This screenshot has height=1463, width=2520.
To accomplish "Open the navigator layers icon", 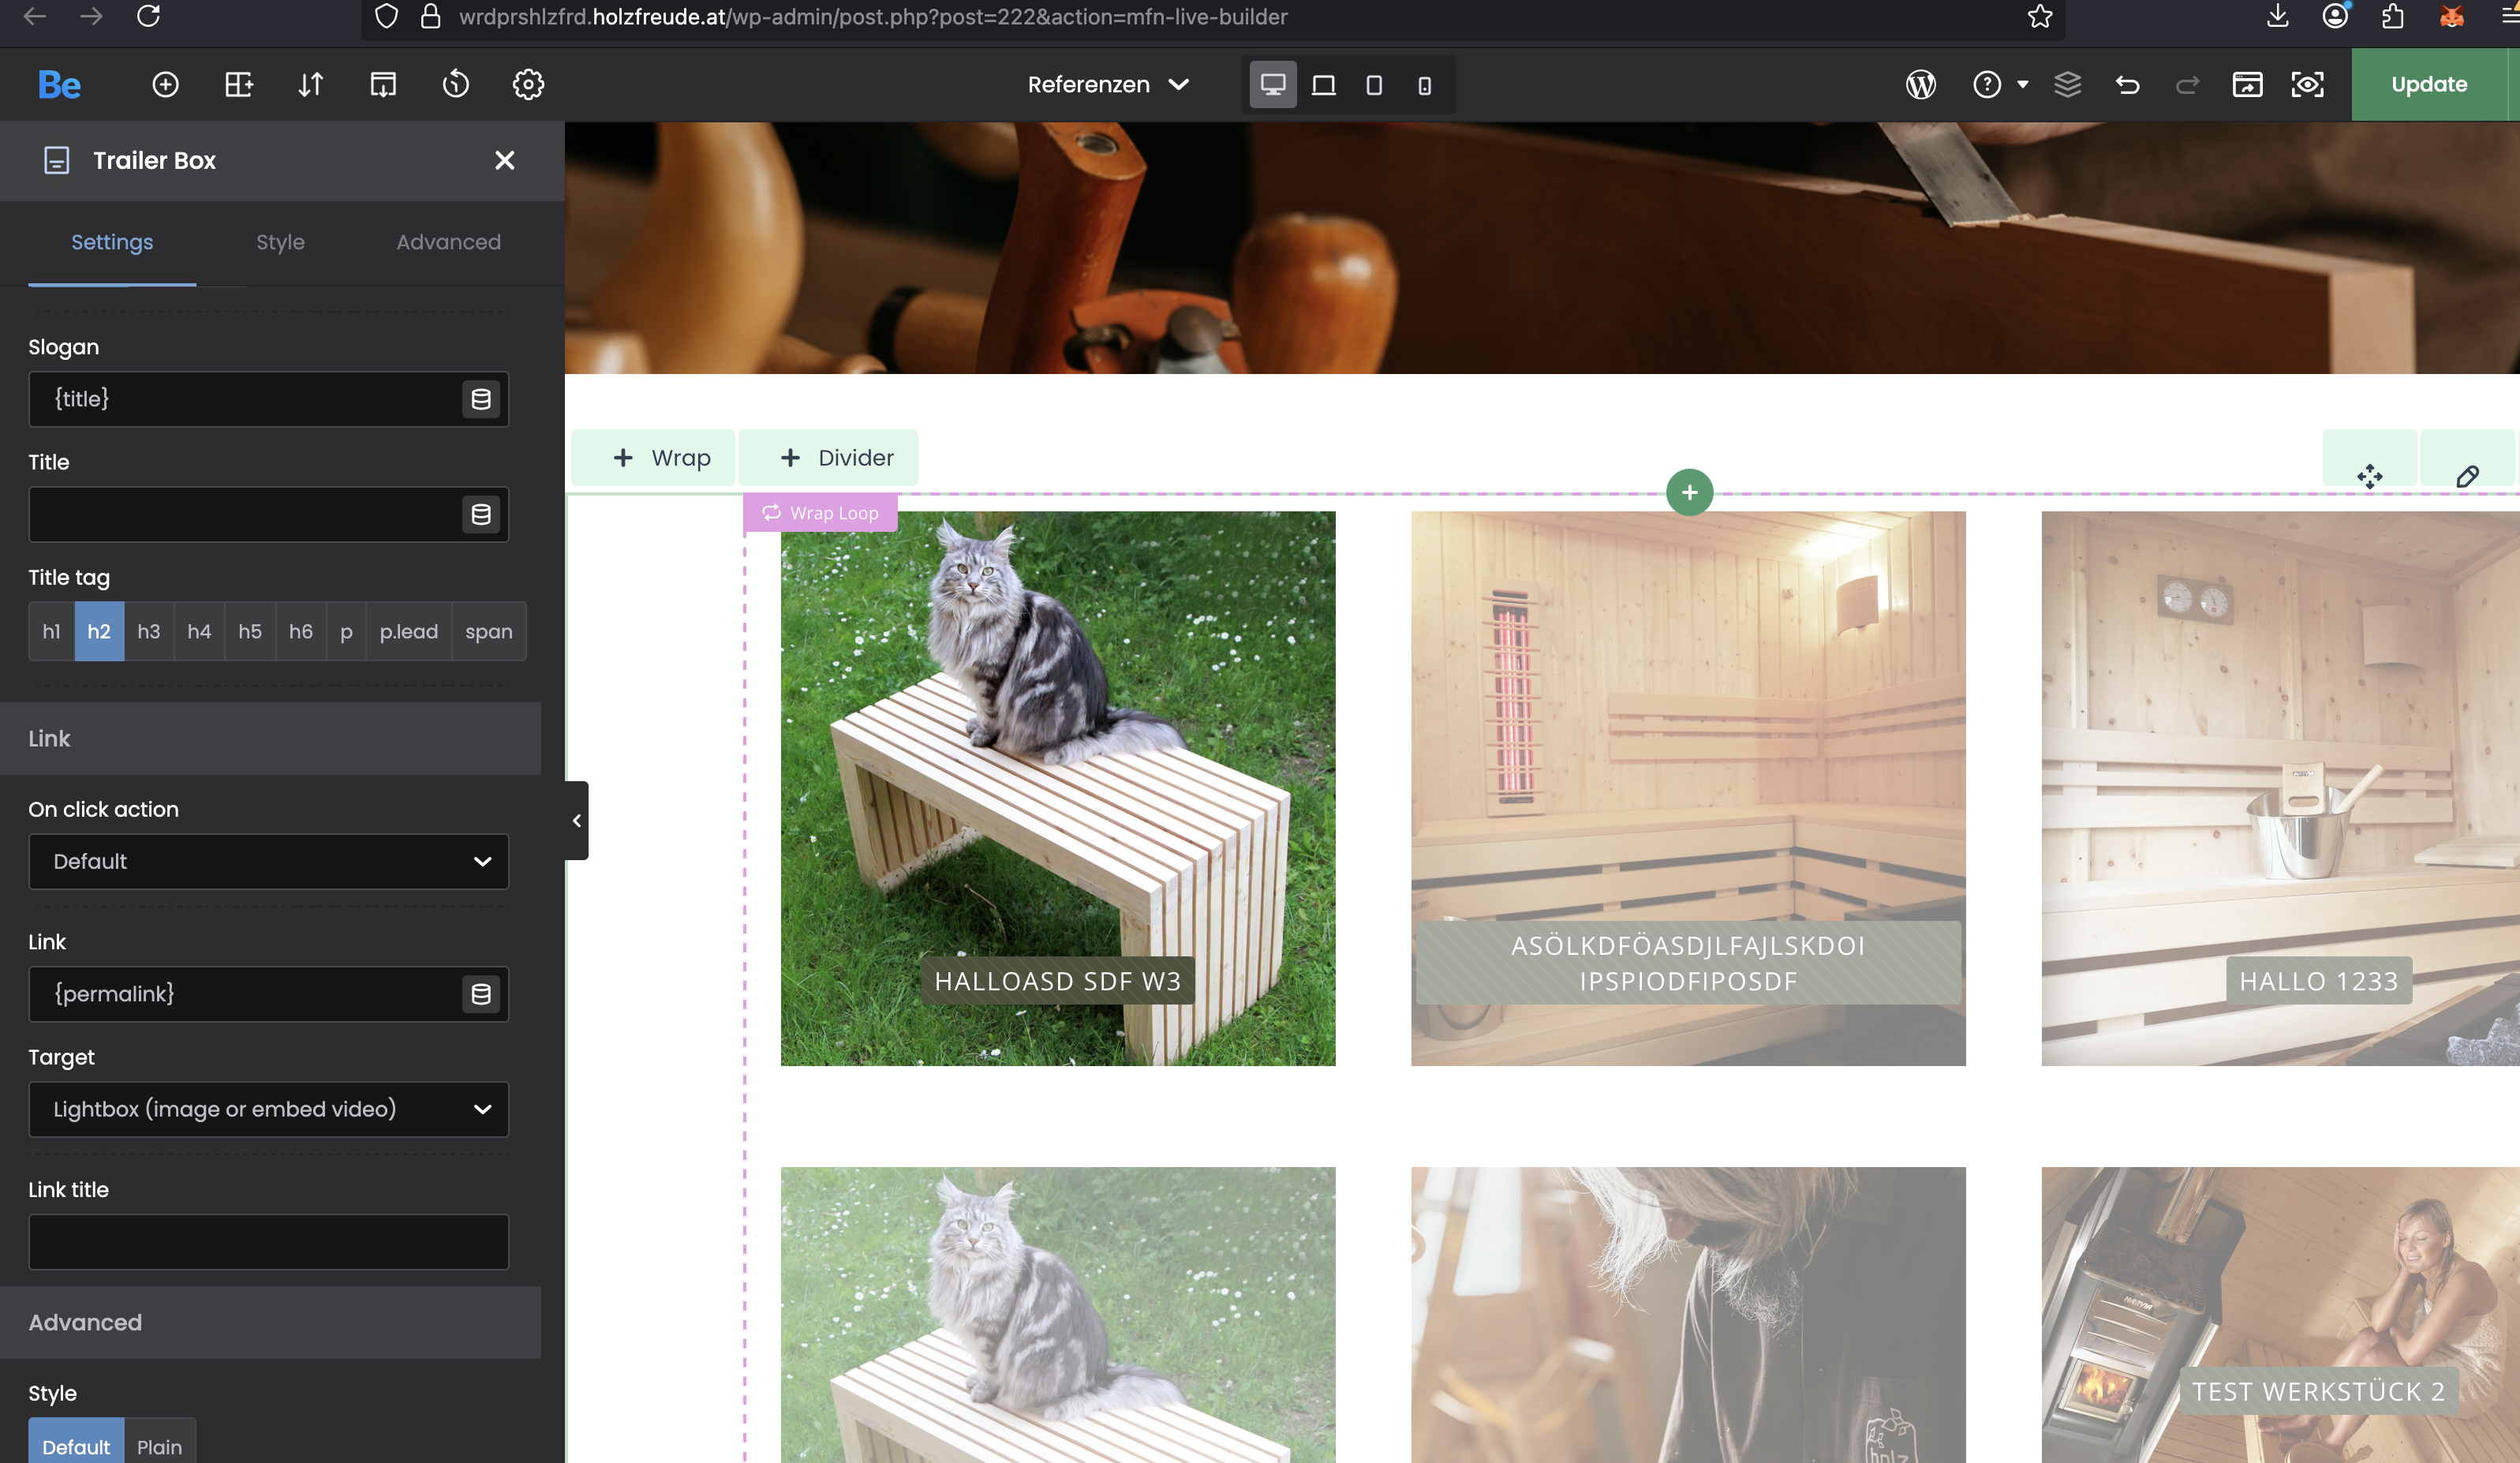I will point(2067,85).
